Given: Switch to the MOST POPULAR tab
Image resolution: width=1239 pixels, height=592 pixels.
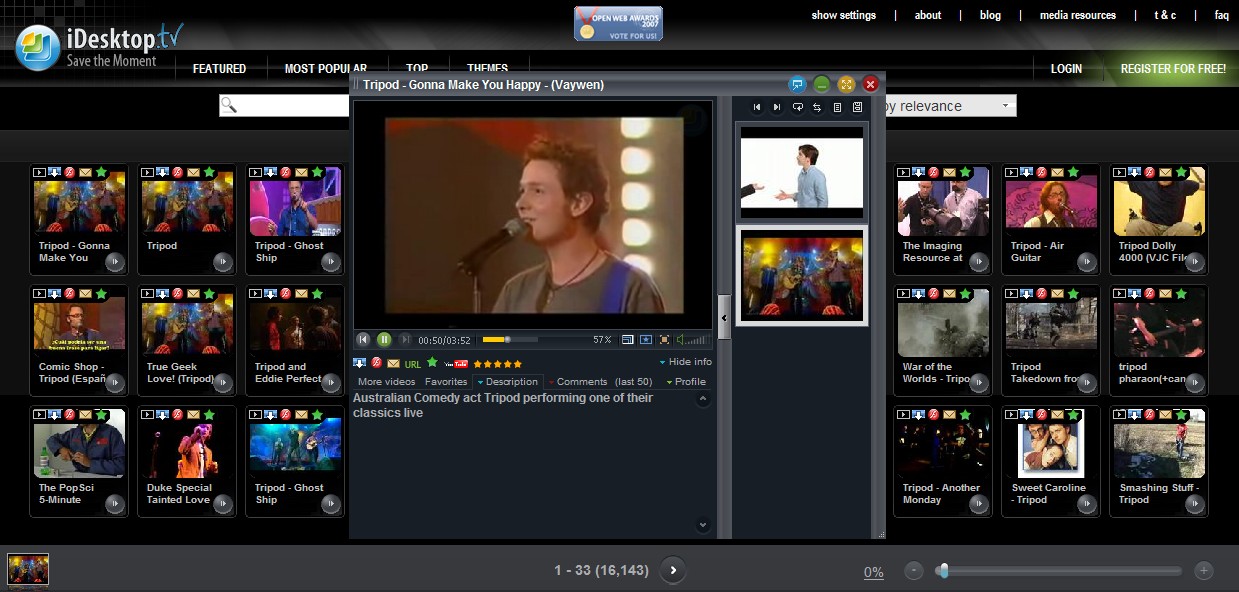Looking at the screenshot, I should 327,68.
